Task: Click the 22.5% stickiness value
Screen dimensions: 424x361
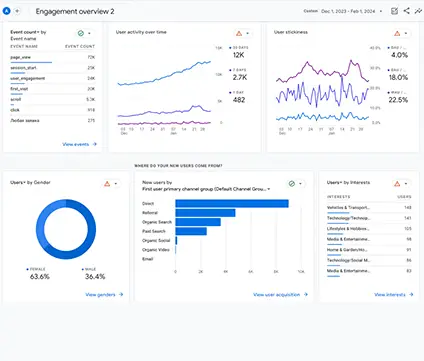Action: pos(398,100)
